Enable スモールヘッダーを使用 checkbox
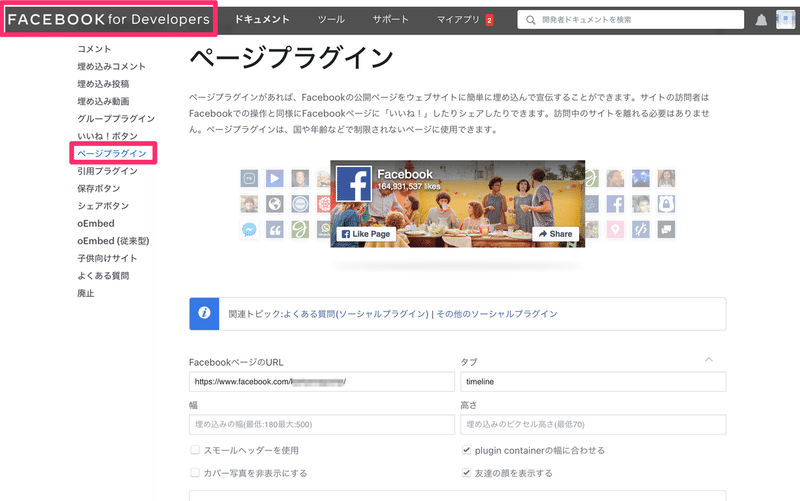This screenshot has width=800, height=501. (194, 450)
